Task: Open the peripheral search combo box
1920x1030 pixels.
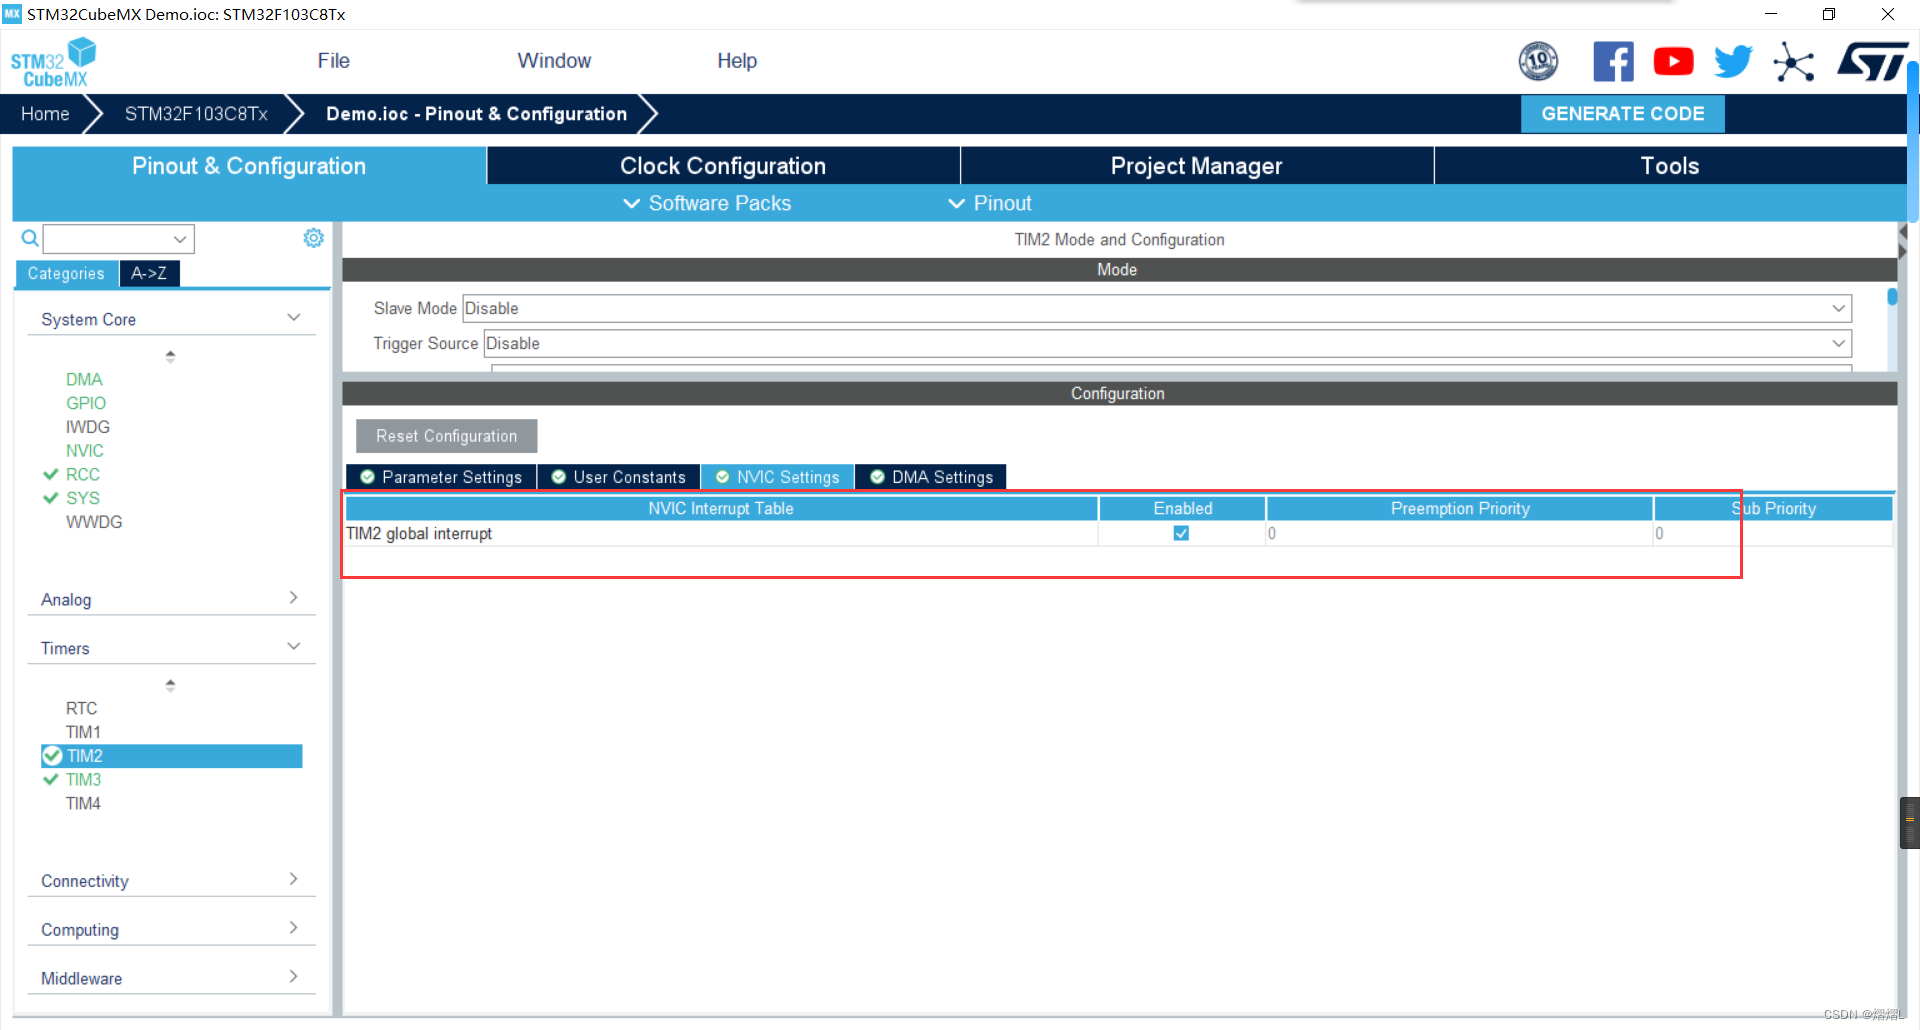Action: click(x=118, y=239)
